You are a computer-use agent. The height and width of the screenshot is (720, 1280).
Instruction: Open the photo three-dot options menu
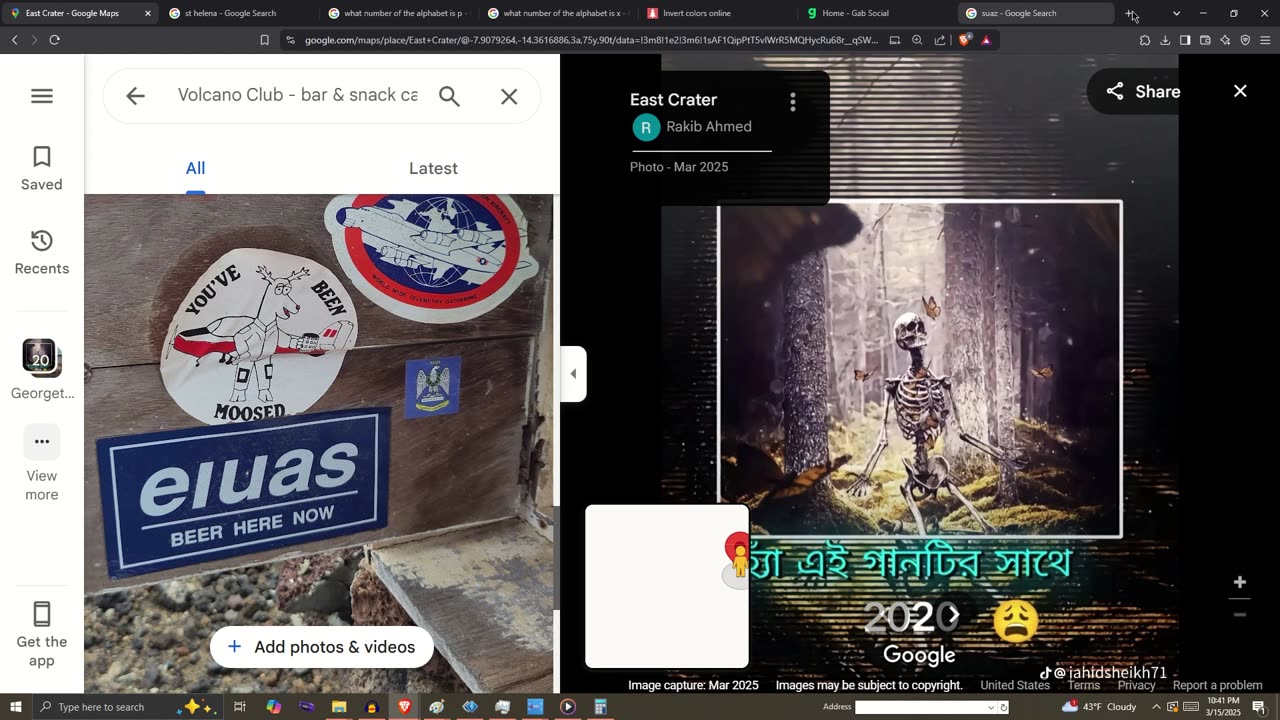[792, 102]
